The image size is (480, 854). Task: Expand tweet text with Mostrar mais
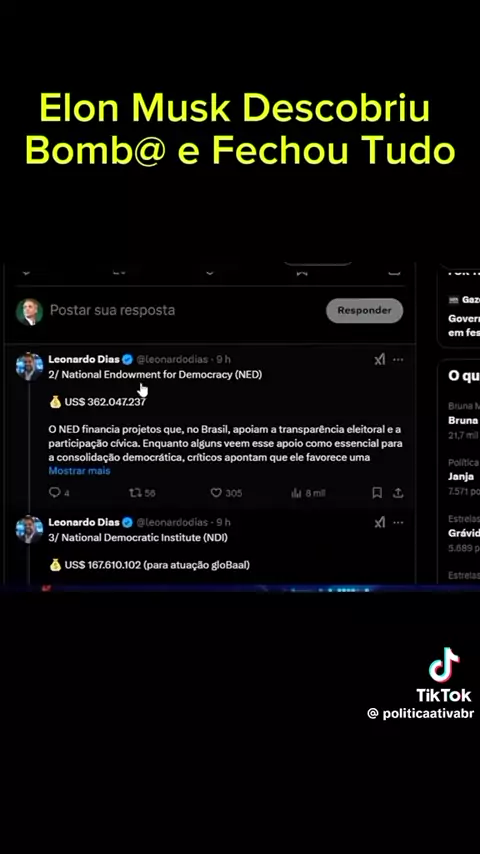click(x=80, y=471)
